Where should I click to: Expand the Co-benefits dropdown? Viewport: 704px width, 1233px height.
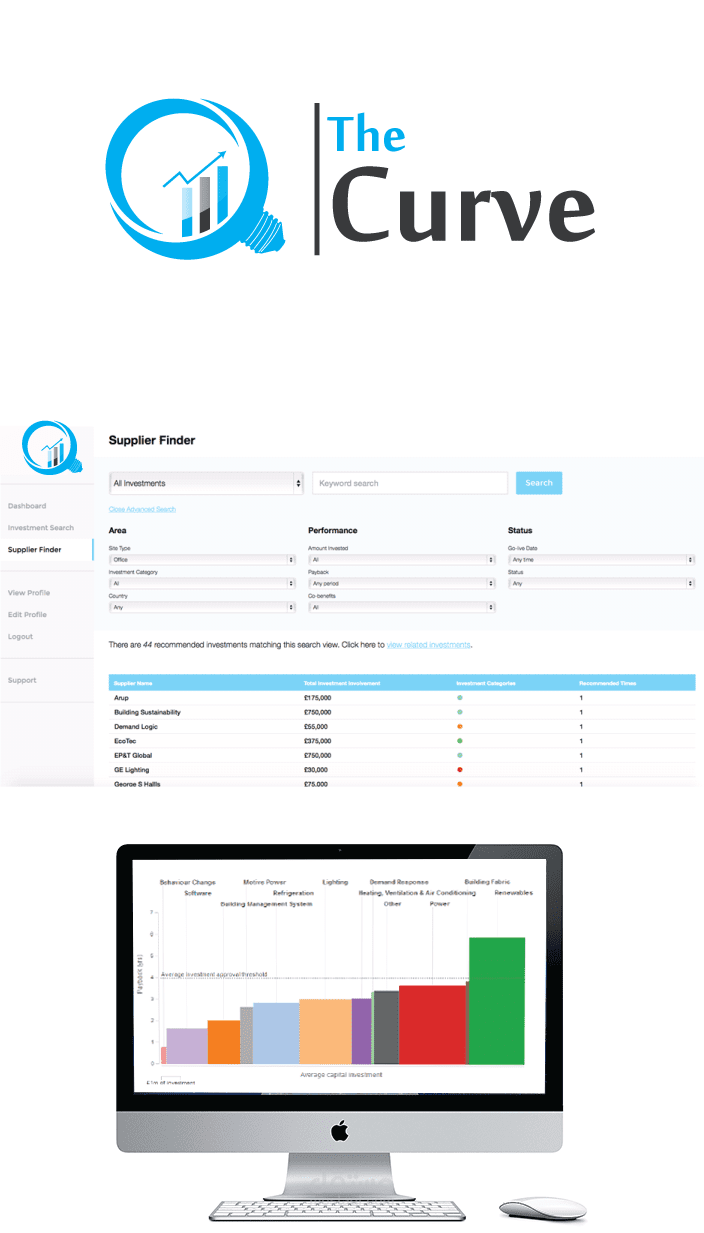click(402, 607)
